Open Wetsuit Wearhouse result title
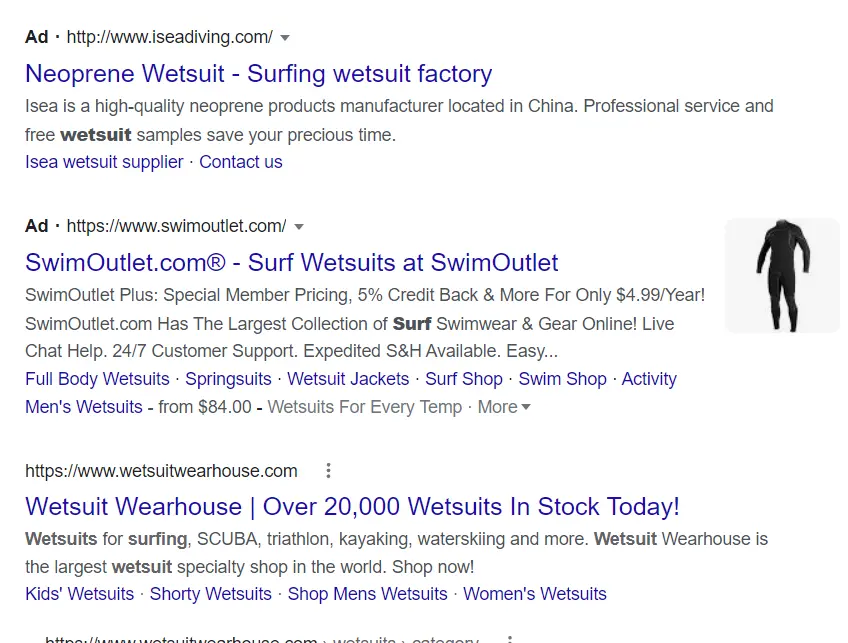 (352, 506)
